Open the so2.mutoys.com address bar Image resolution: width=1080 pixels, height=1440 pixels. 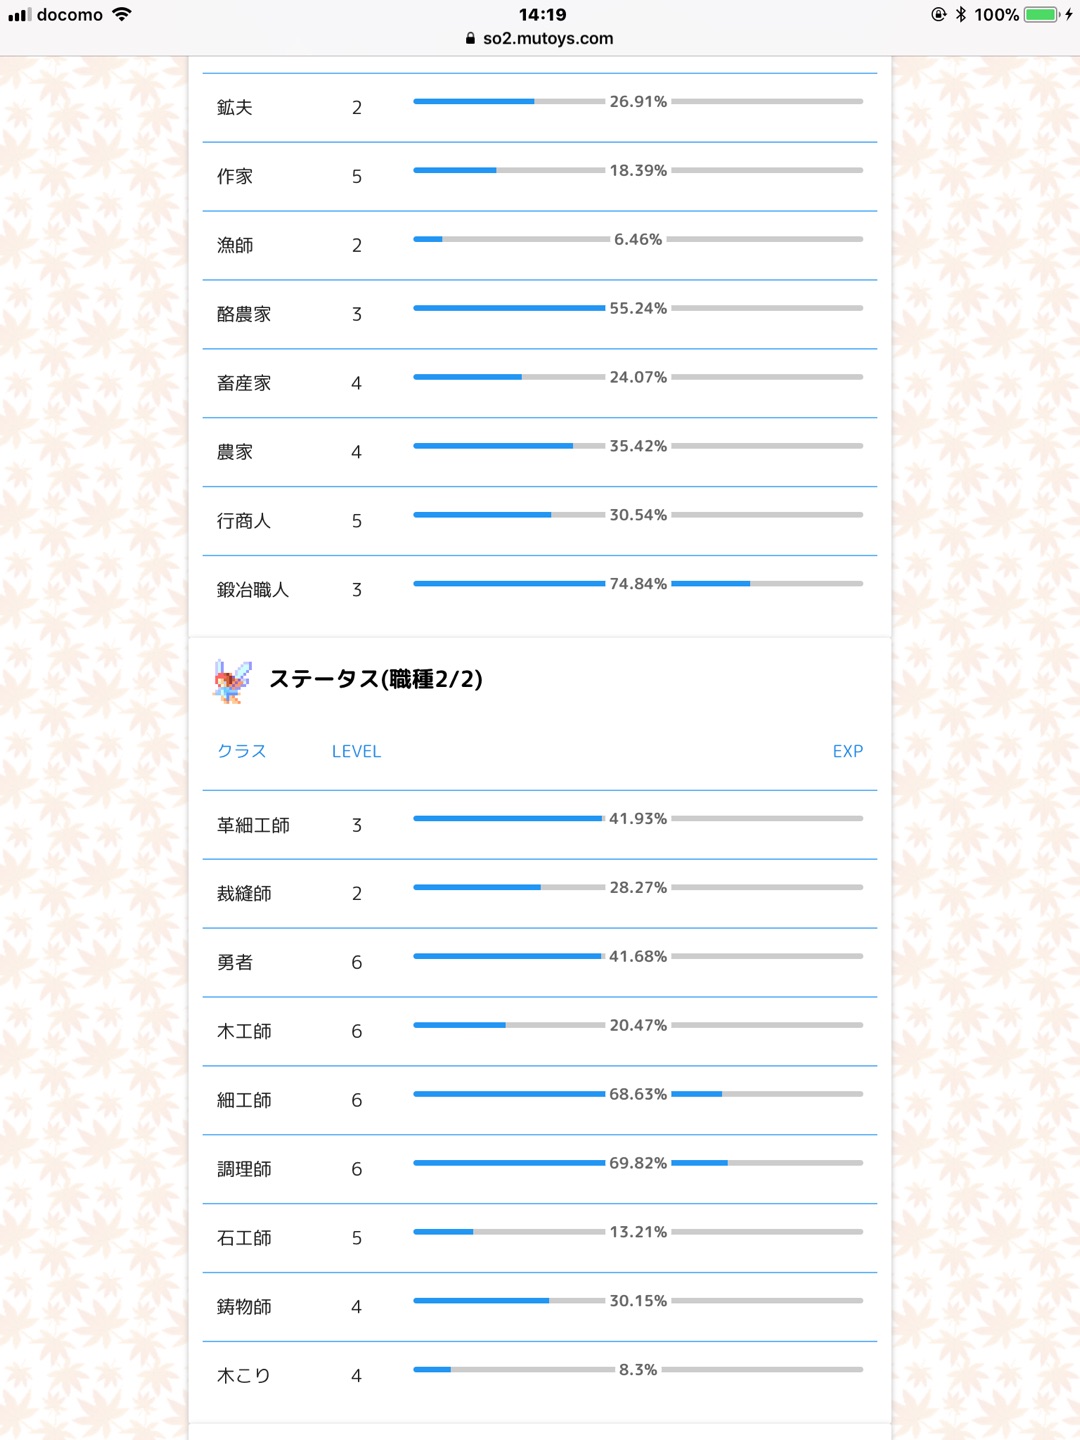[540, 38]
